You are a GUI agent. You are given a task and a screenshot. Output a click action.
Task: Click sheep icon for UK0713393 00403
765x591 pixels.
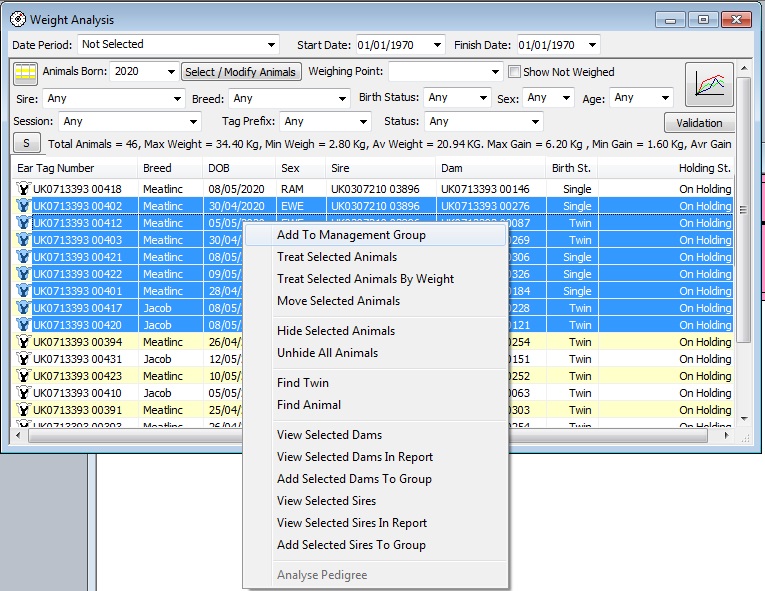[x=23, y=240]
